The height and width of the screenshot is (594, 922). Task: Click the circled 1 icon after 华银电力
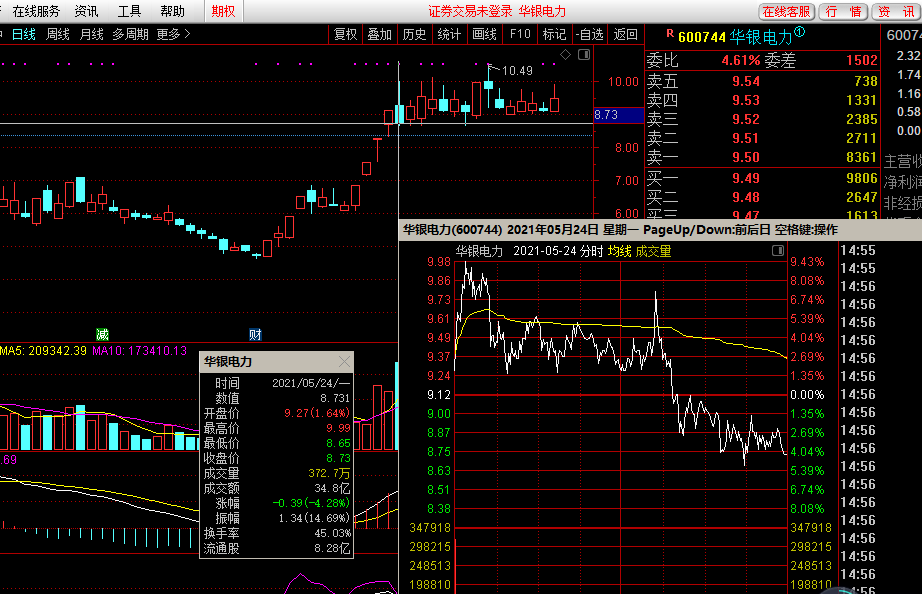pyautogui.click(x=800, y=32)
